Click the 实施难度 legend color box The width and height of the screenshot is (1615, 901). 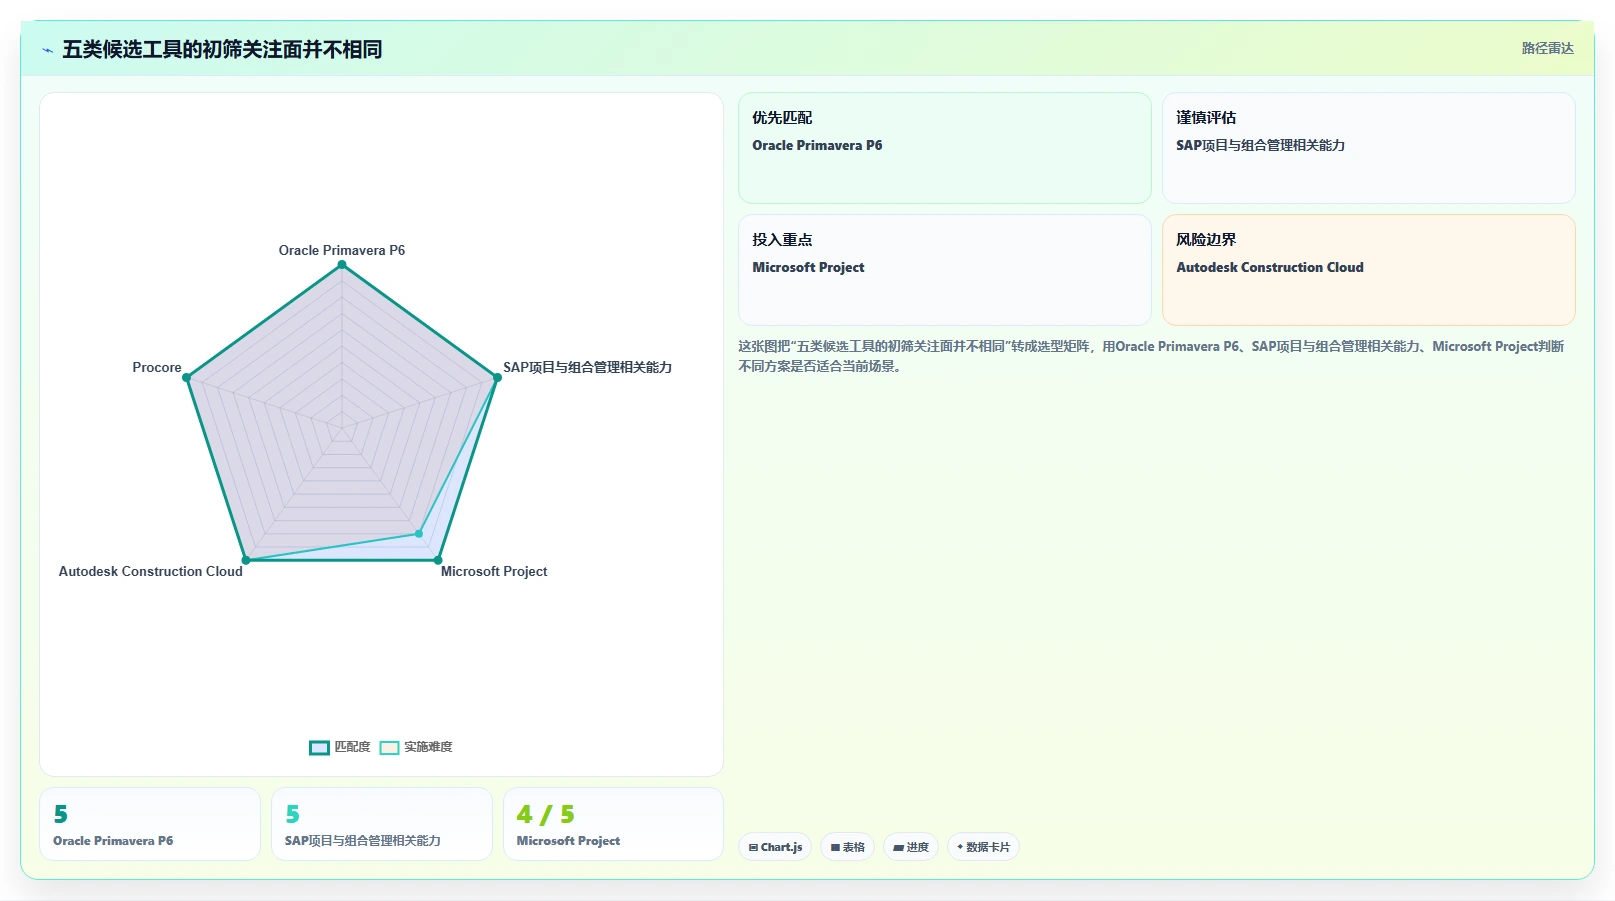coord(389,748)
